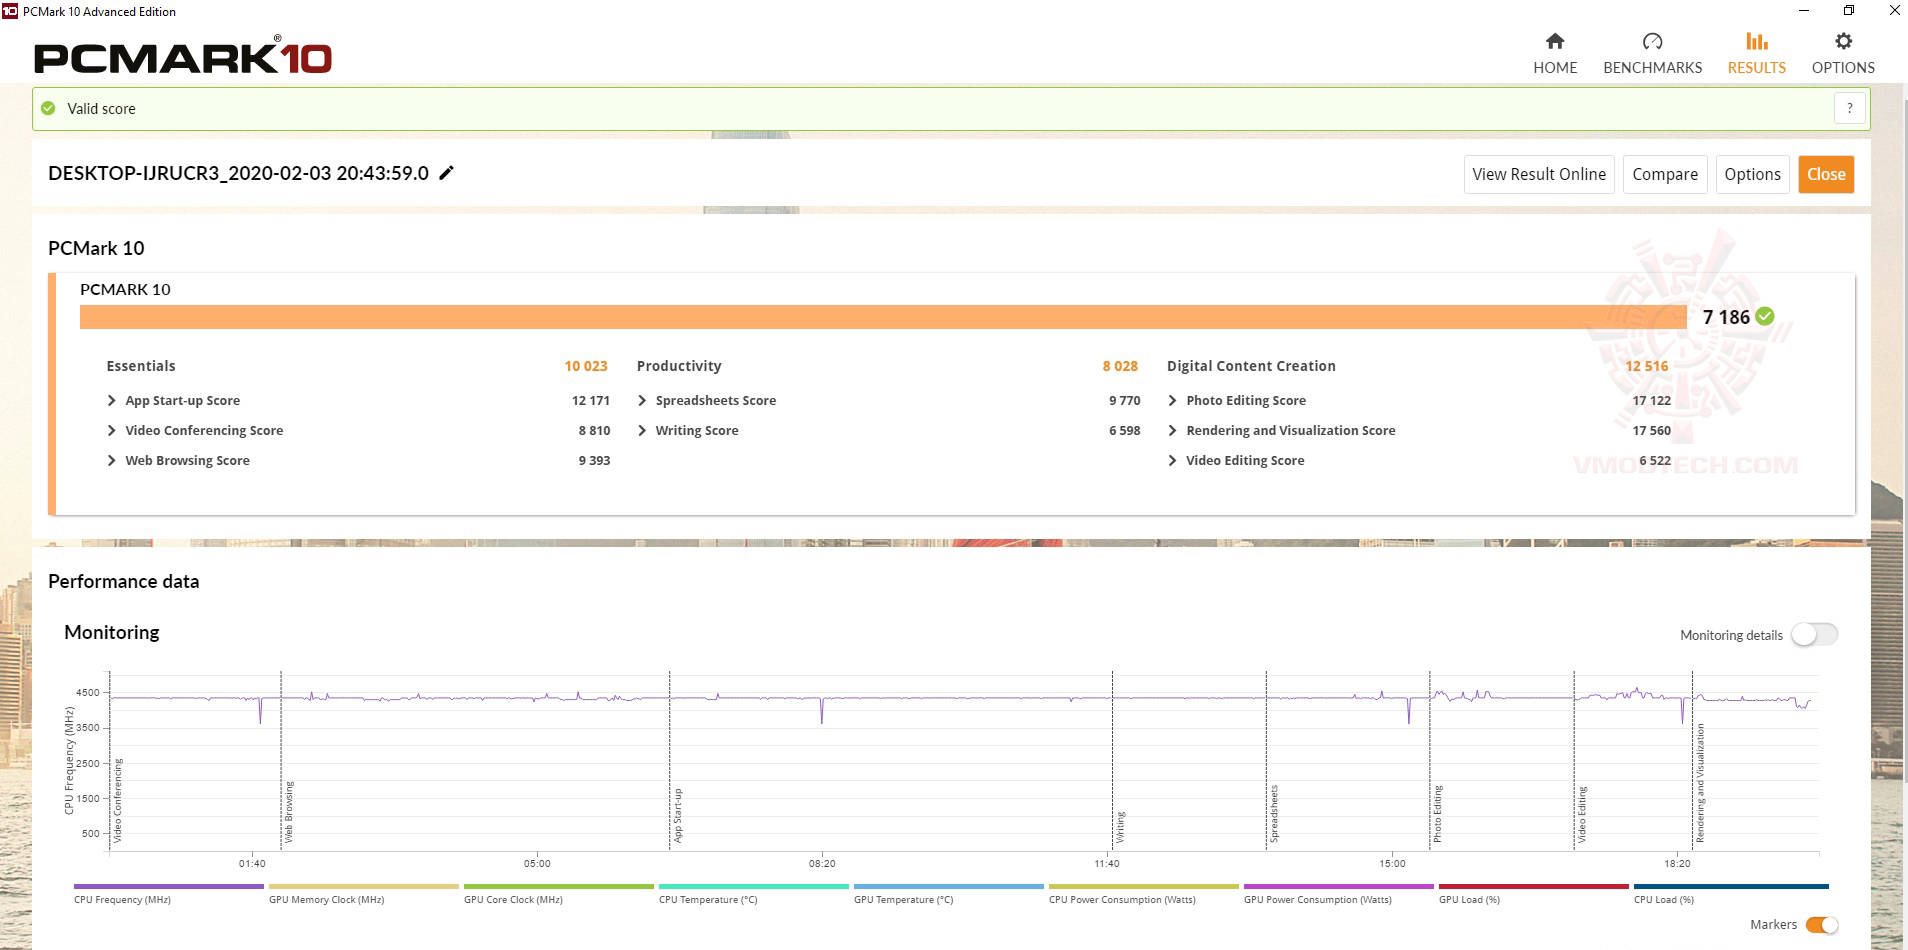1908x950 pixels.
Task: Click the Compare button
Action: pos(1665,174)
